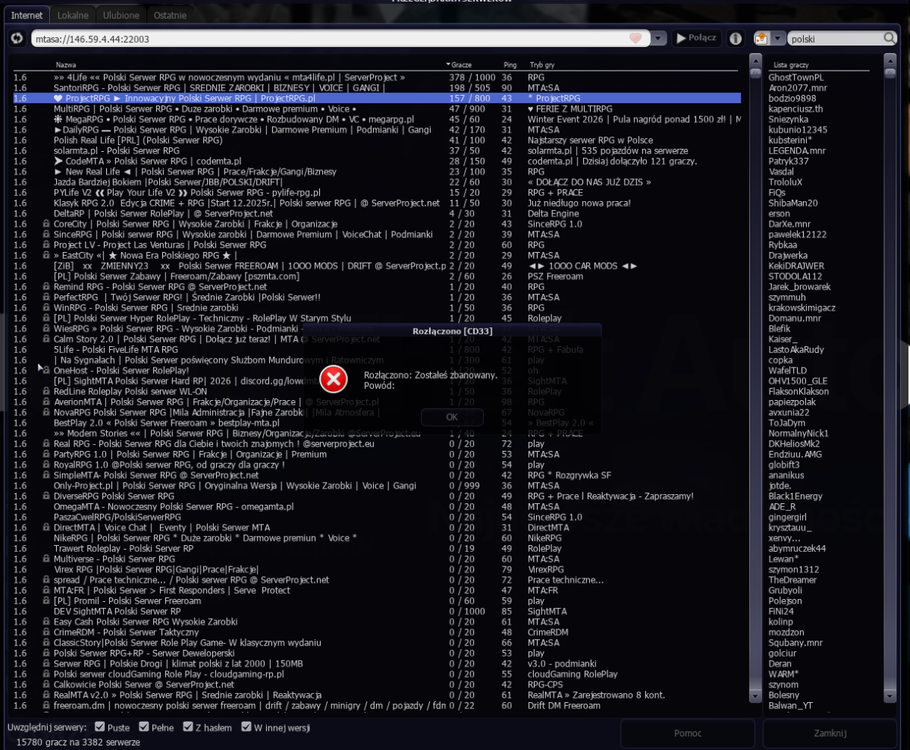The height and width of the screenshot is (750, 910).
Task: Click the lock icon on RoyalRPG 1.0 row
Action: [46, 464]
